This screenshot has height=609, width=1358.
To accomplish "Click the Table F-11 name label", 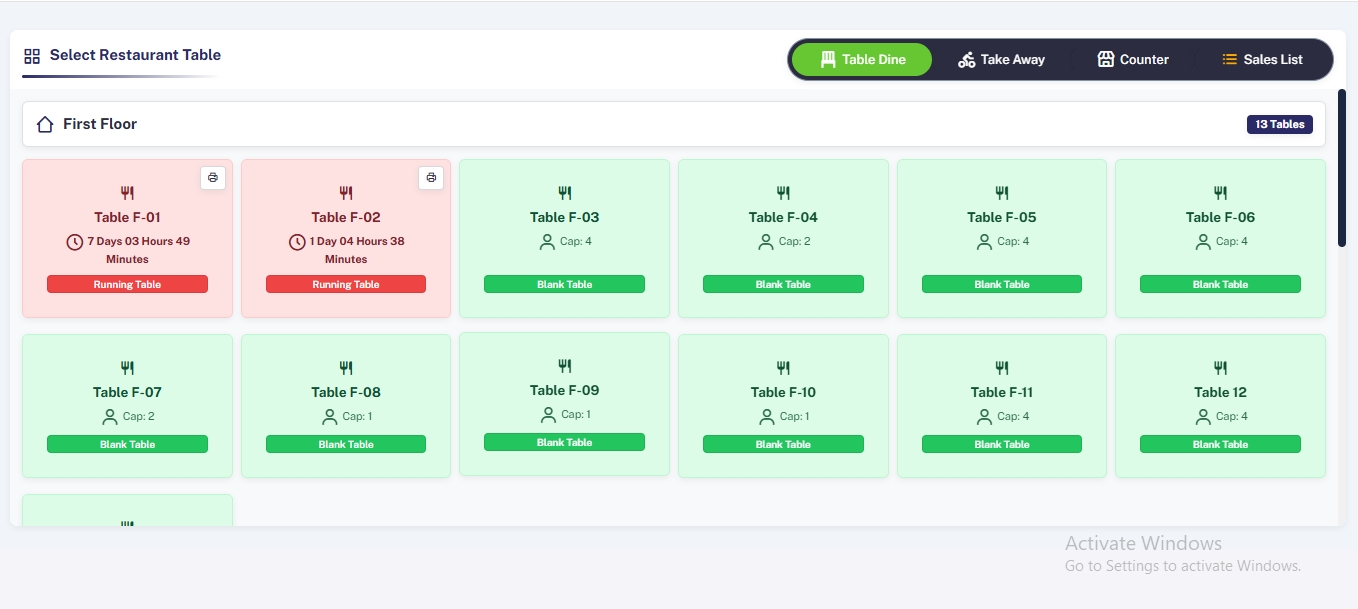I will click(x=1002, y=392).
